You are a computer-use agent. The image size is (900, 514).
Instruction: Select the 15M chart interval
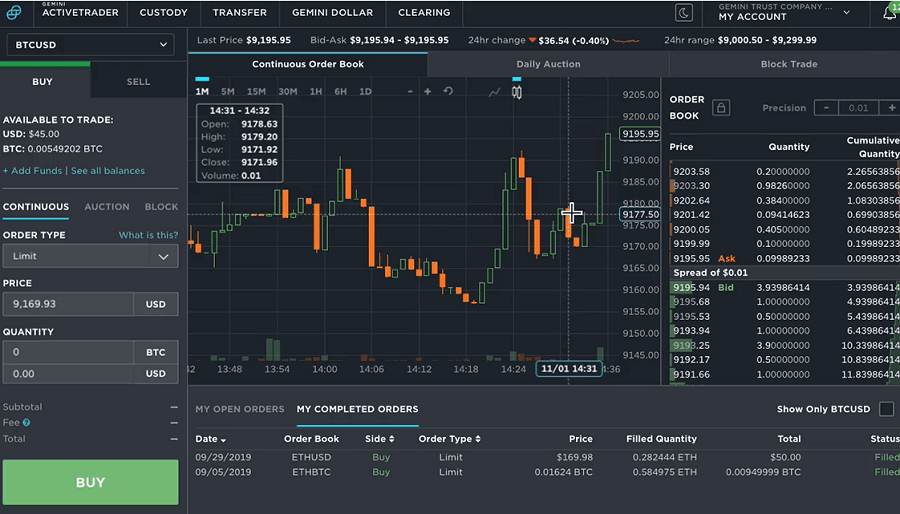(x=256, y=91)
